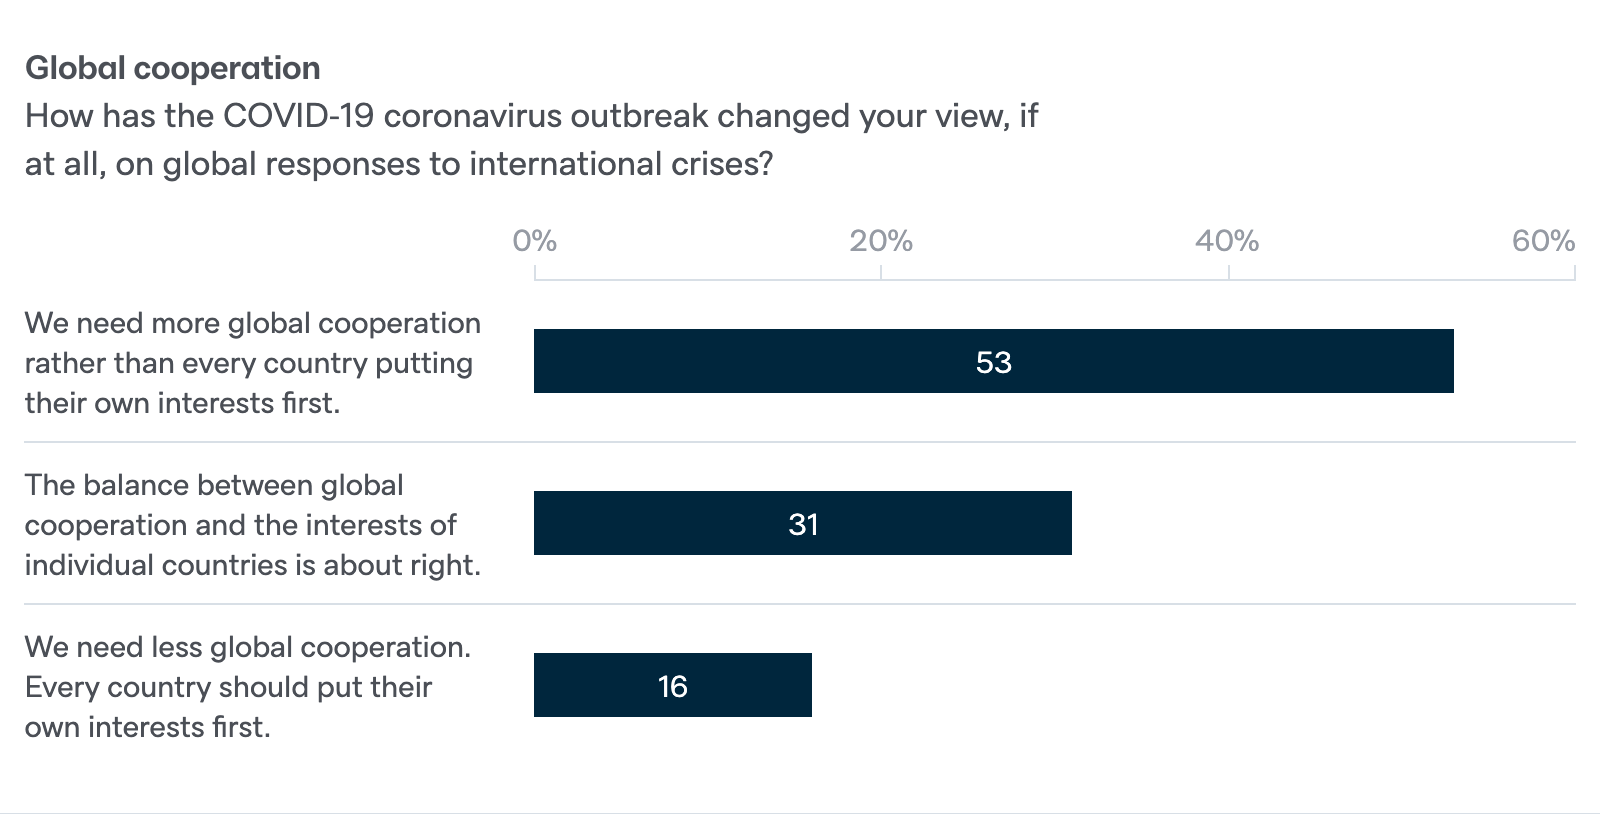Image resolution: width=1600 pixels, height=814 pixels.
Task: Click the 'We need less global cooperation' label
Action: click(247, 647)
